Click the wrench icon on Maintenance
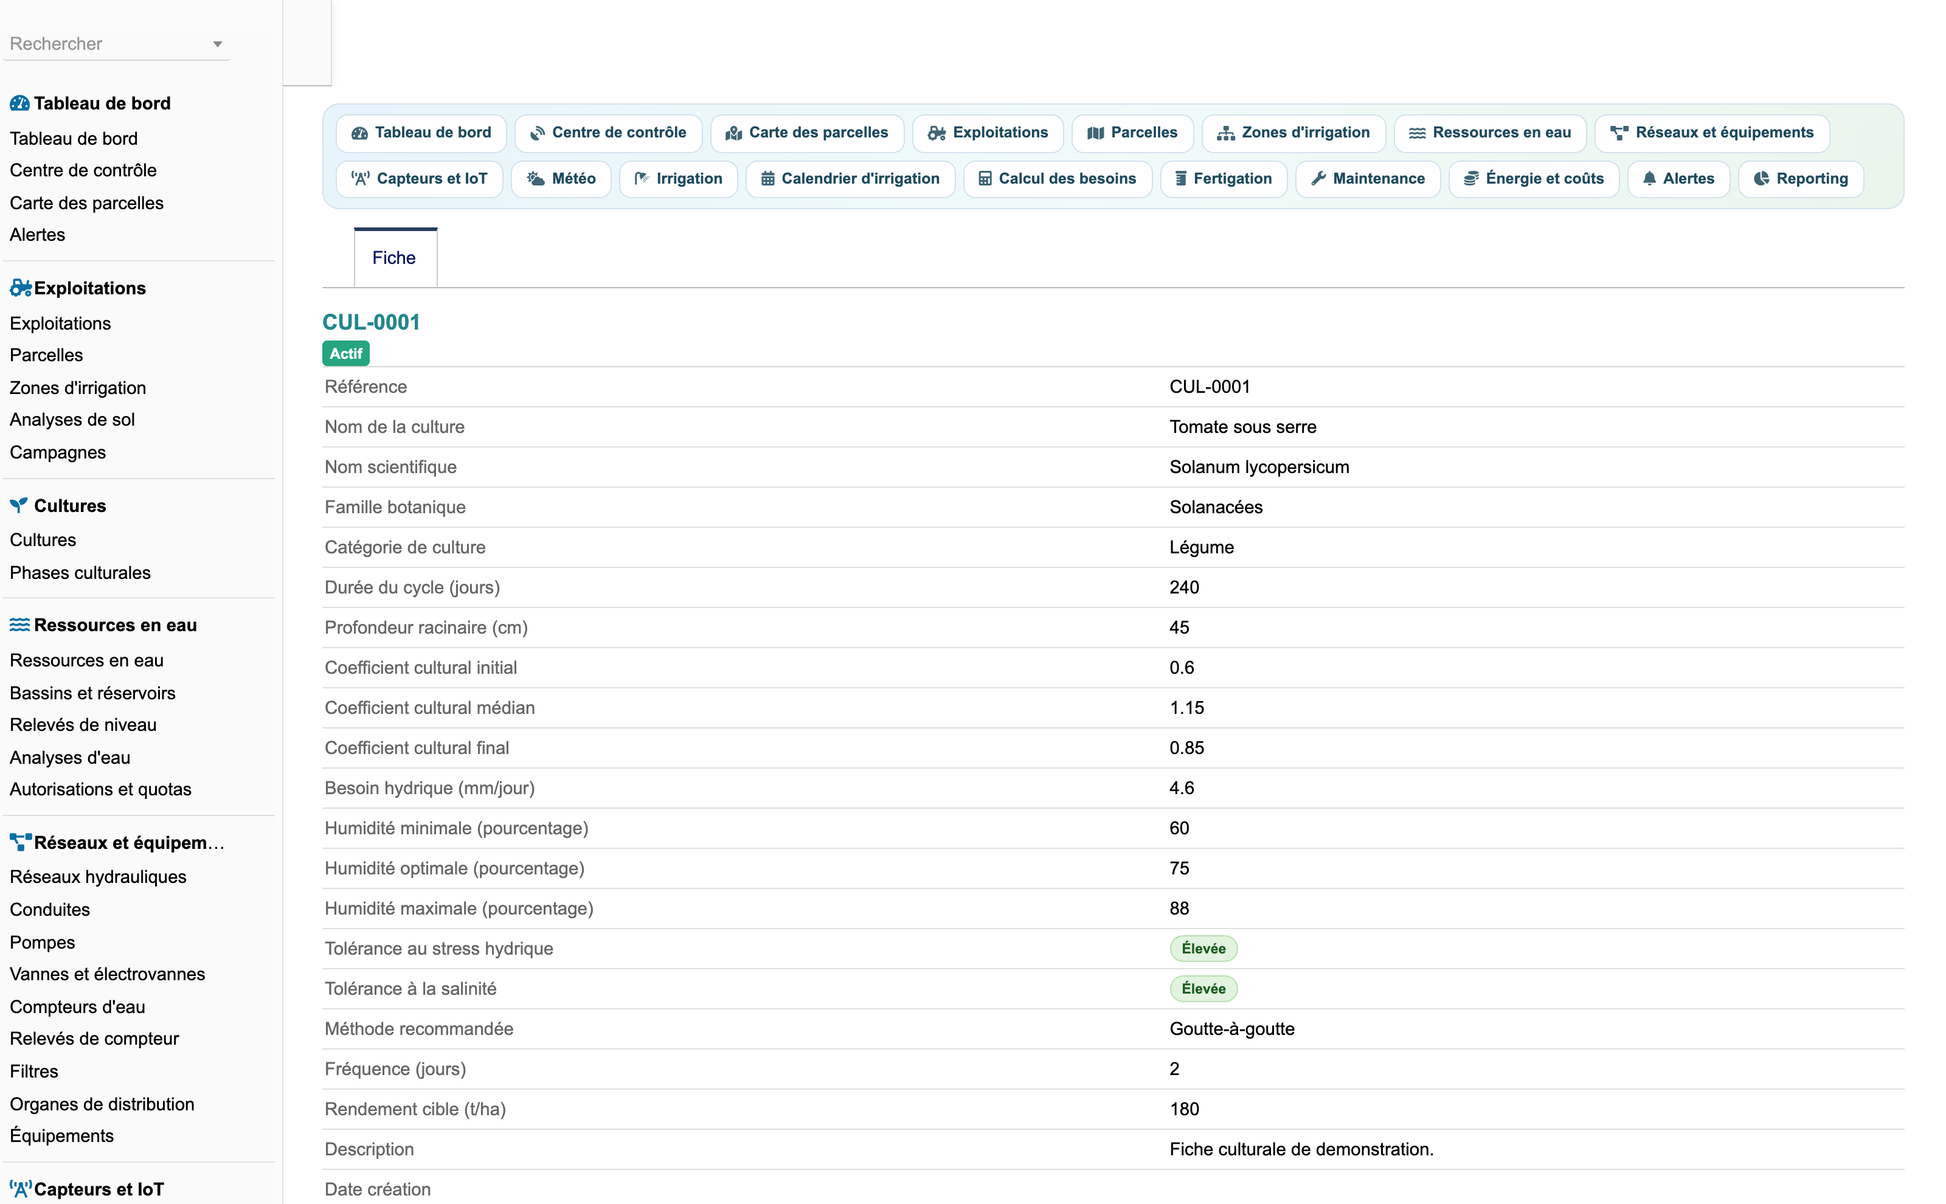The width and height of the screenshot is (1946, 1204). pyautogui.click(x=1319, y=179)
